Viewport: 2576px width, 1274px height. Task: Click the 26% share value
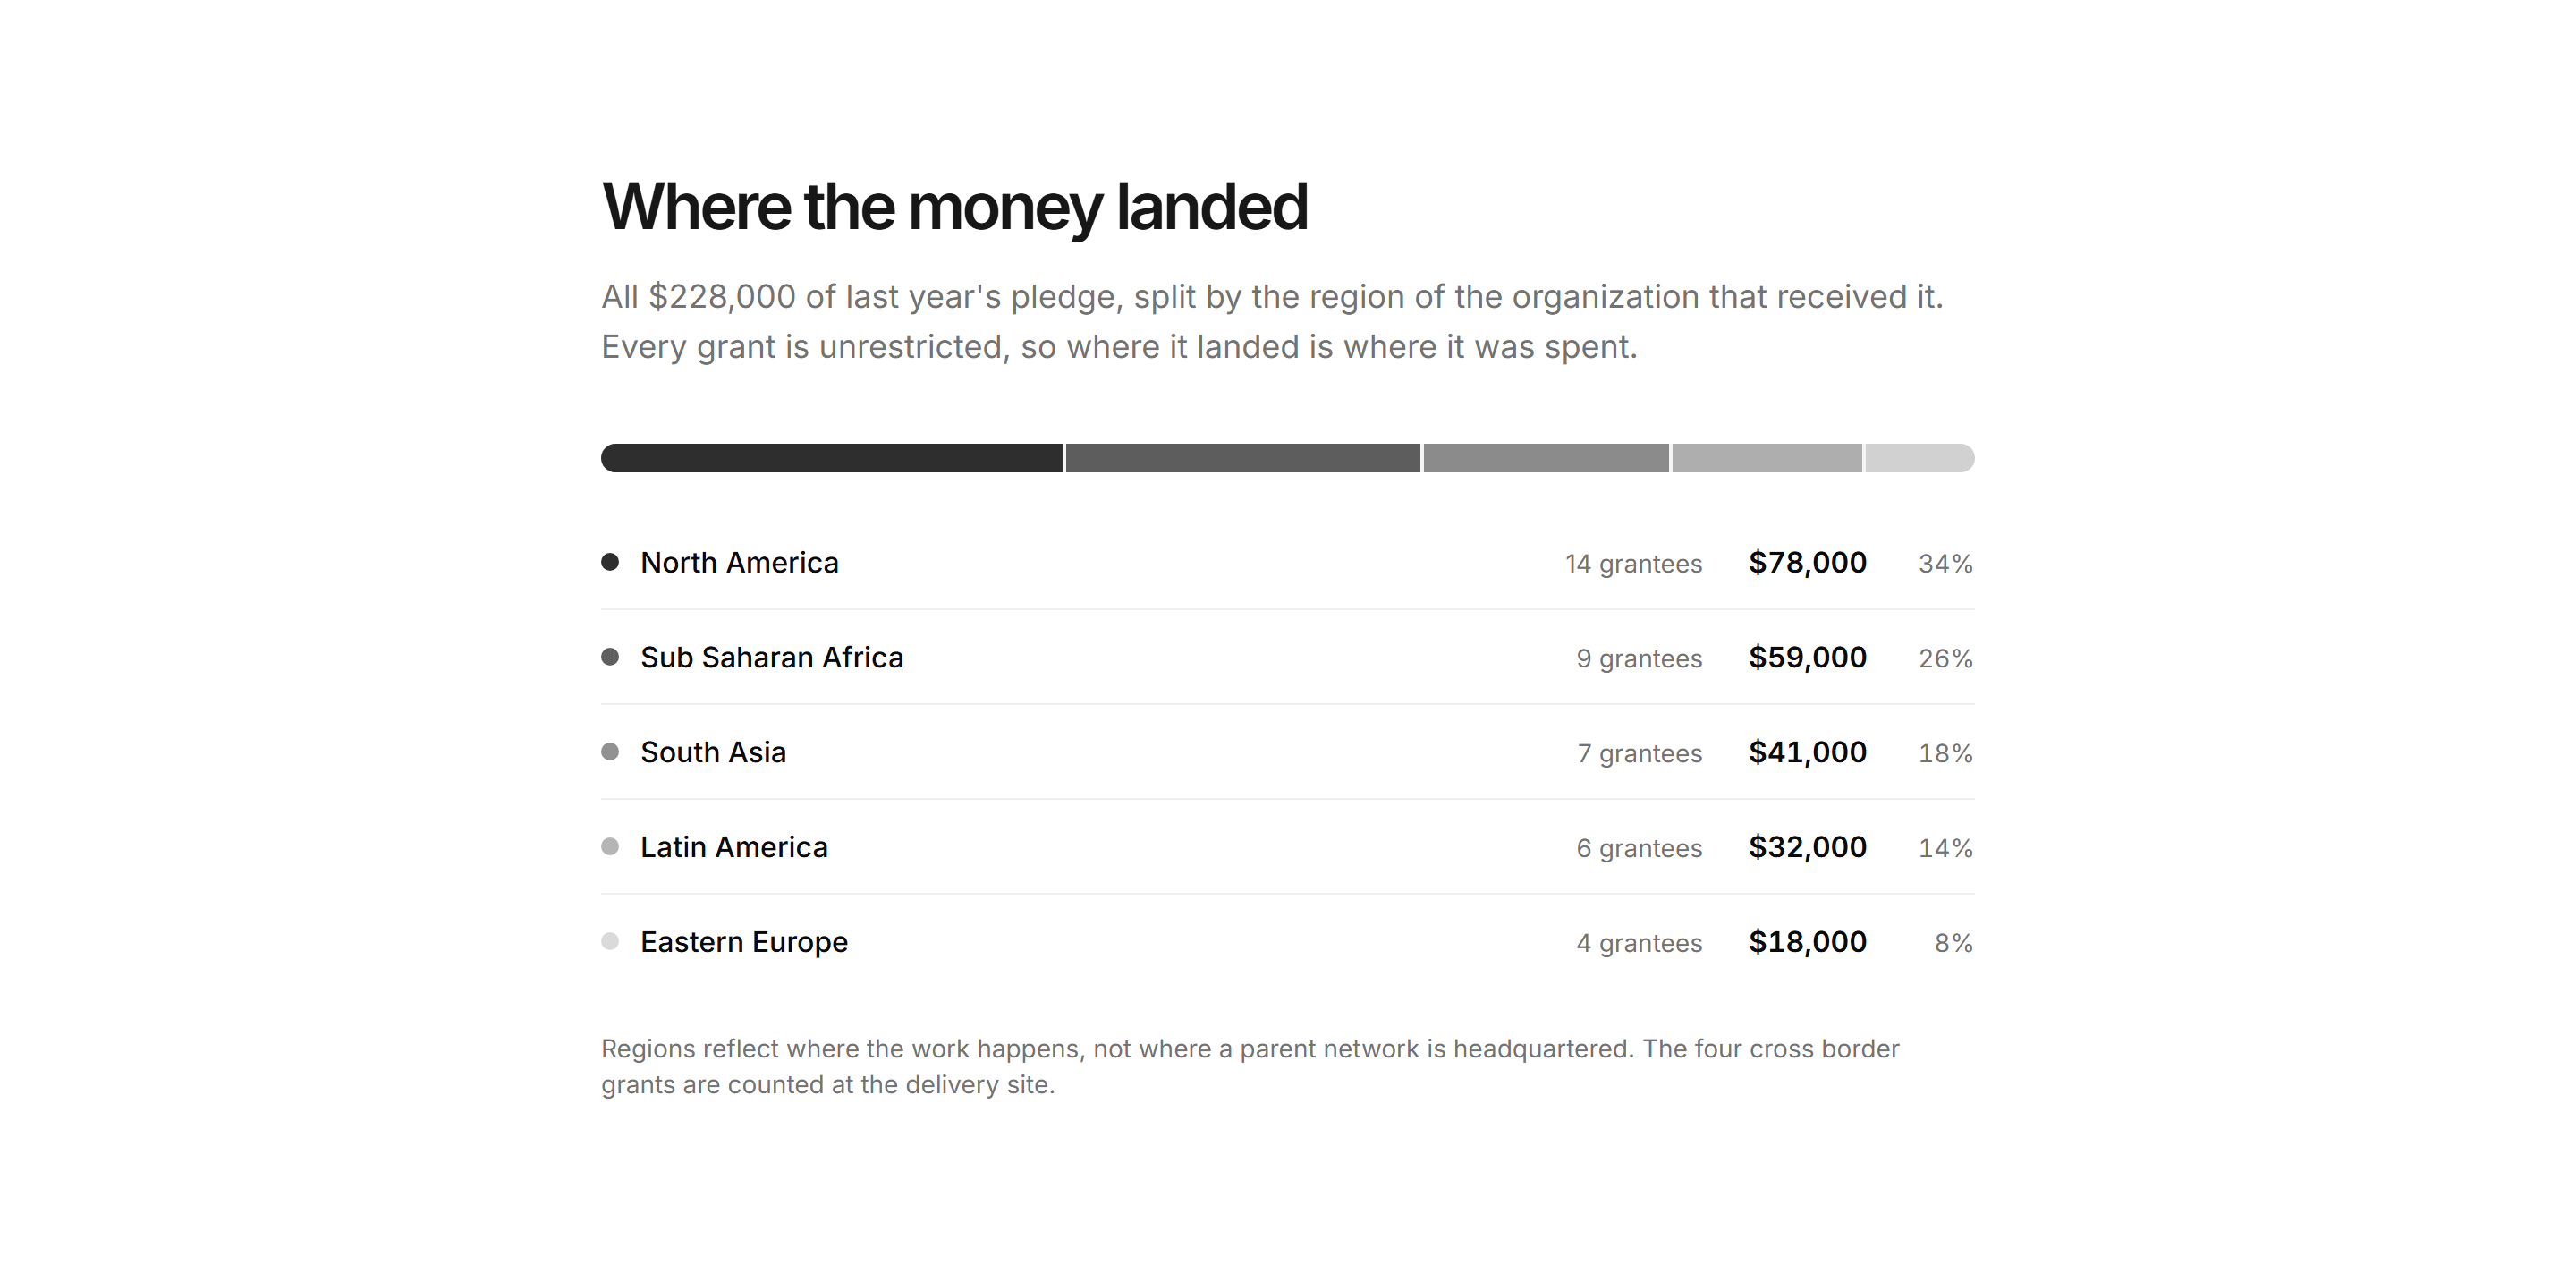click(x=1946, y=659)
